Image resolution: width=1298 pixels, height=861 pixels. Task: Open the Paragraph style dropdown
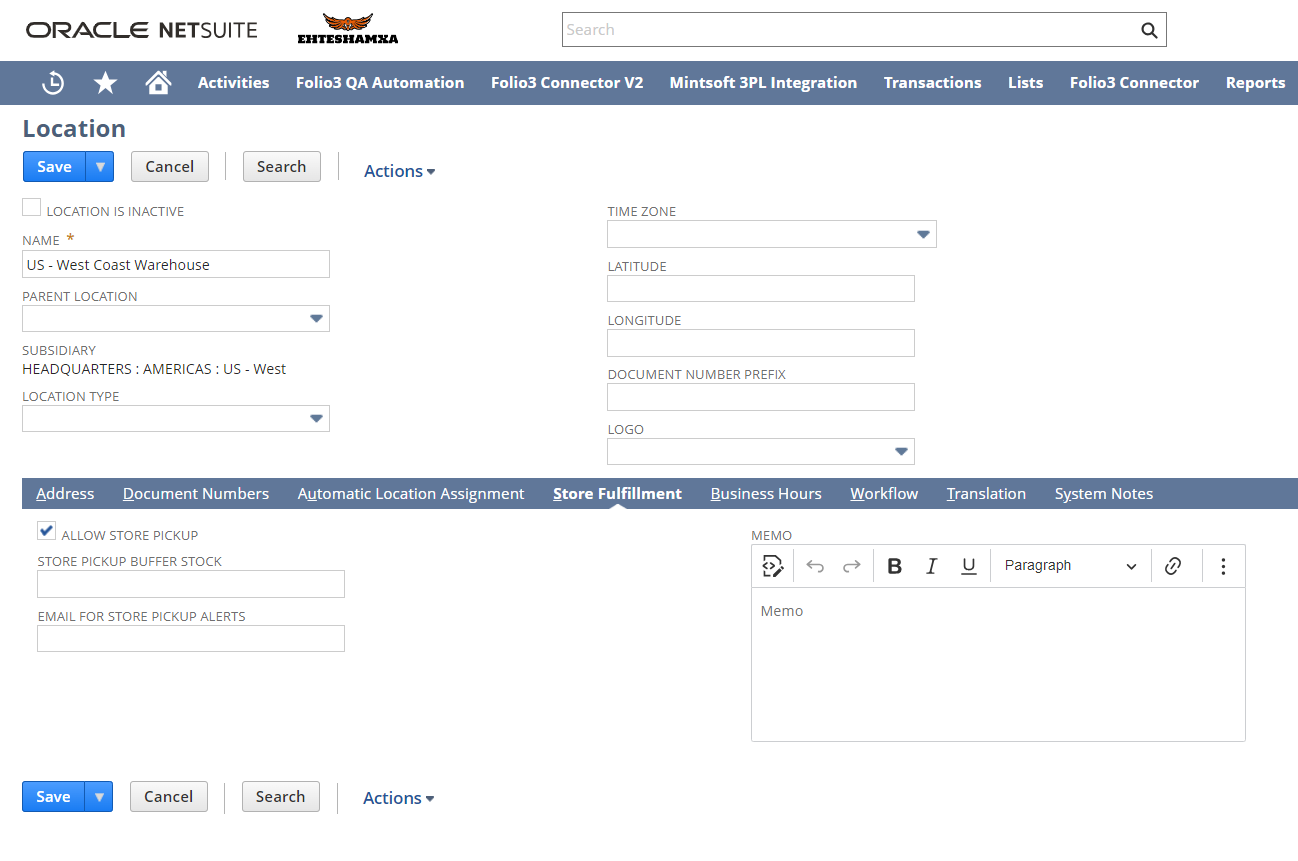(1071, 566)
